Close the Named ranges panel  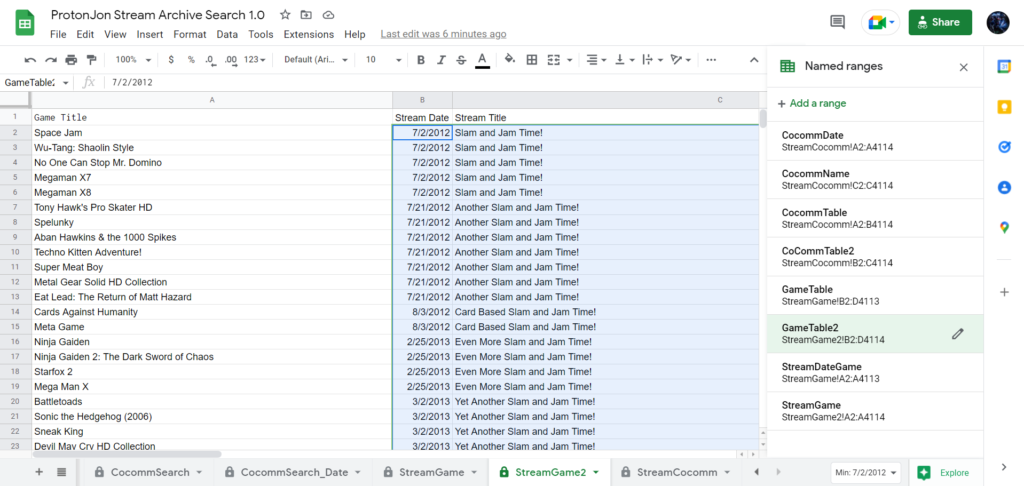click(x=963, y=67)
